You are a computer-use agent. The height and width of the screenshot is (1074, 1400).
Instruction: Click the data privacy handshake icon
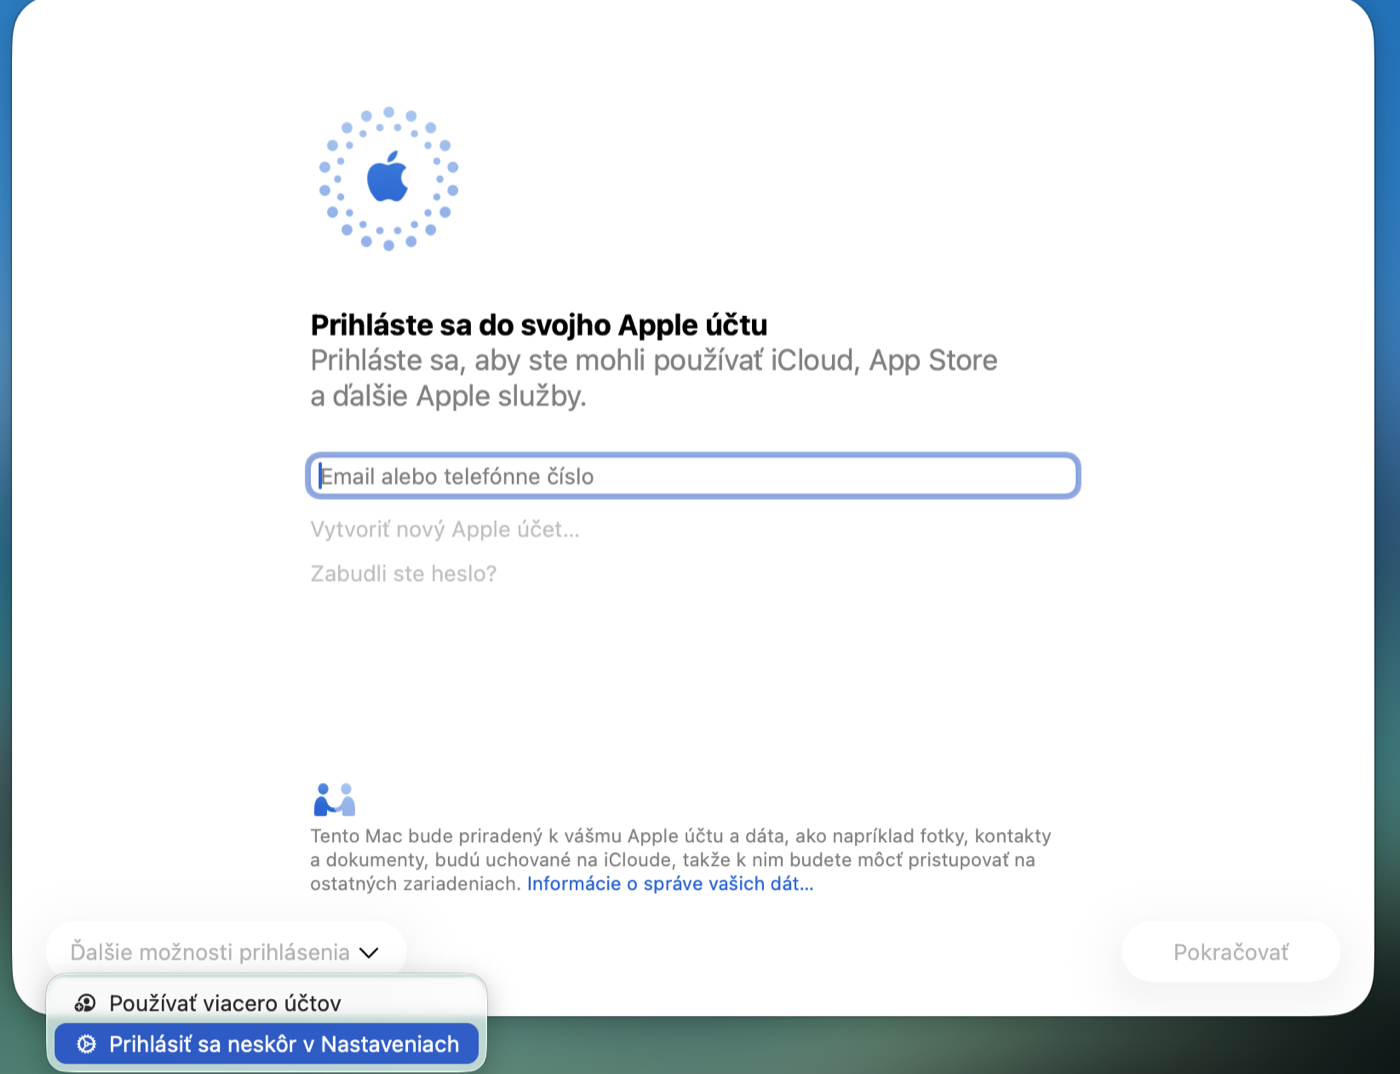[x=334, y=799]
